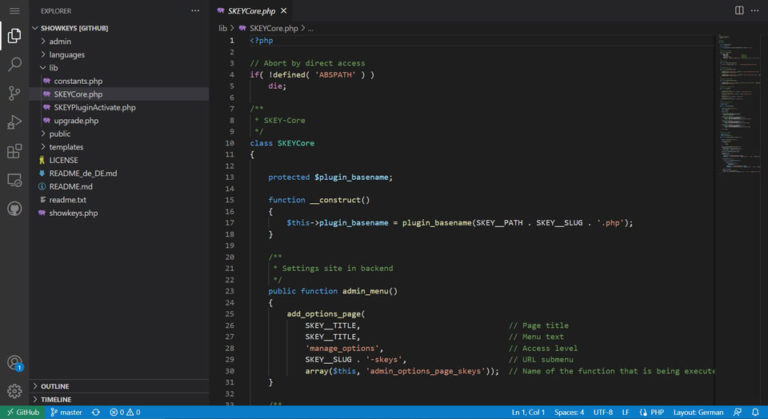Split the editor to the right

739,10
